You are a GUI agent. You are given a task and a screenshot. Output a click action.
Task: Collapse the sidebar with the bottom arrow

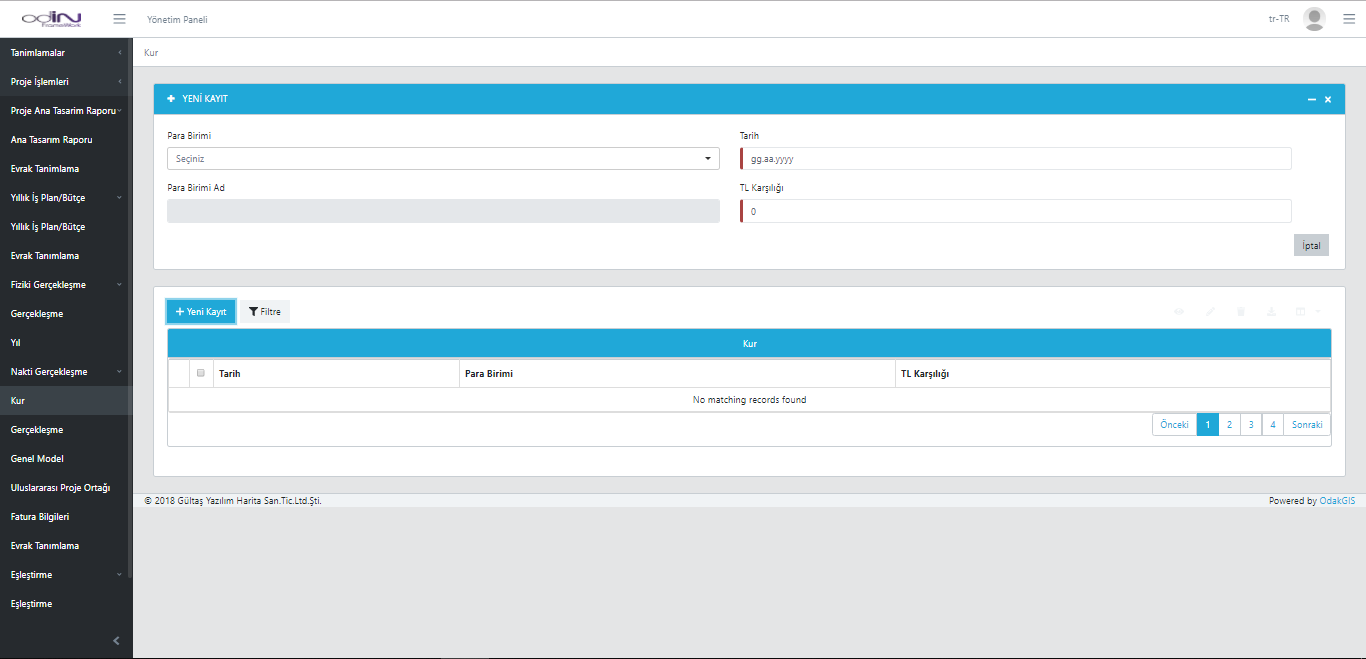point(116,641)
